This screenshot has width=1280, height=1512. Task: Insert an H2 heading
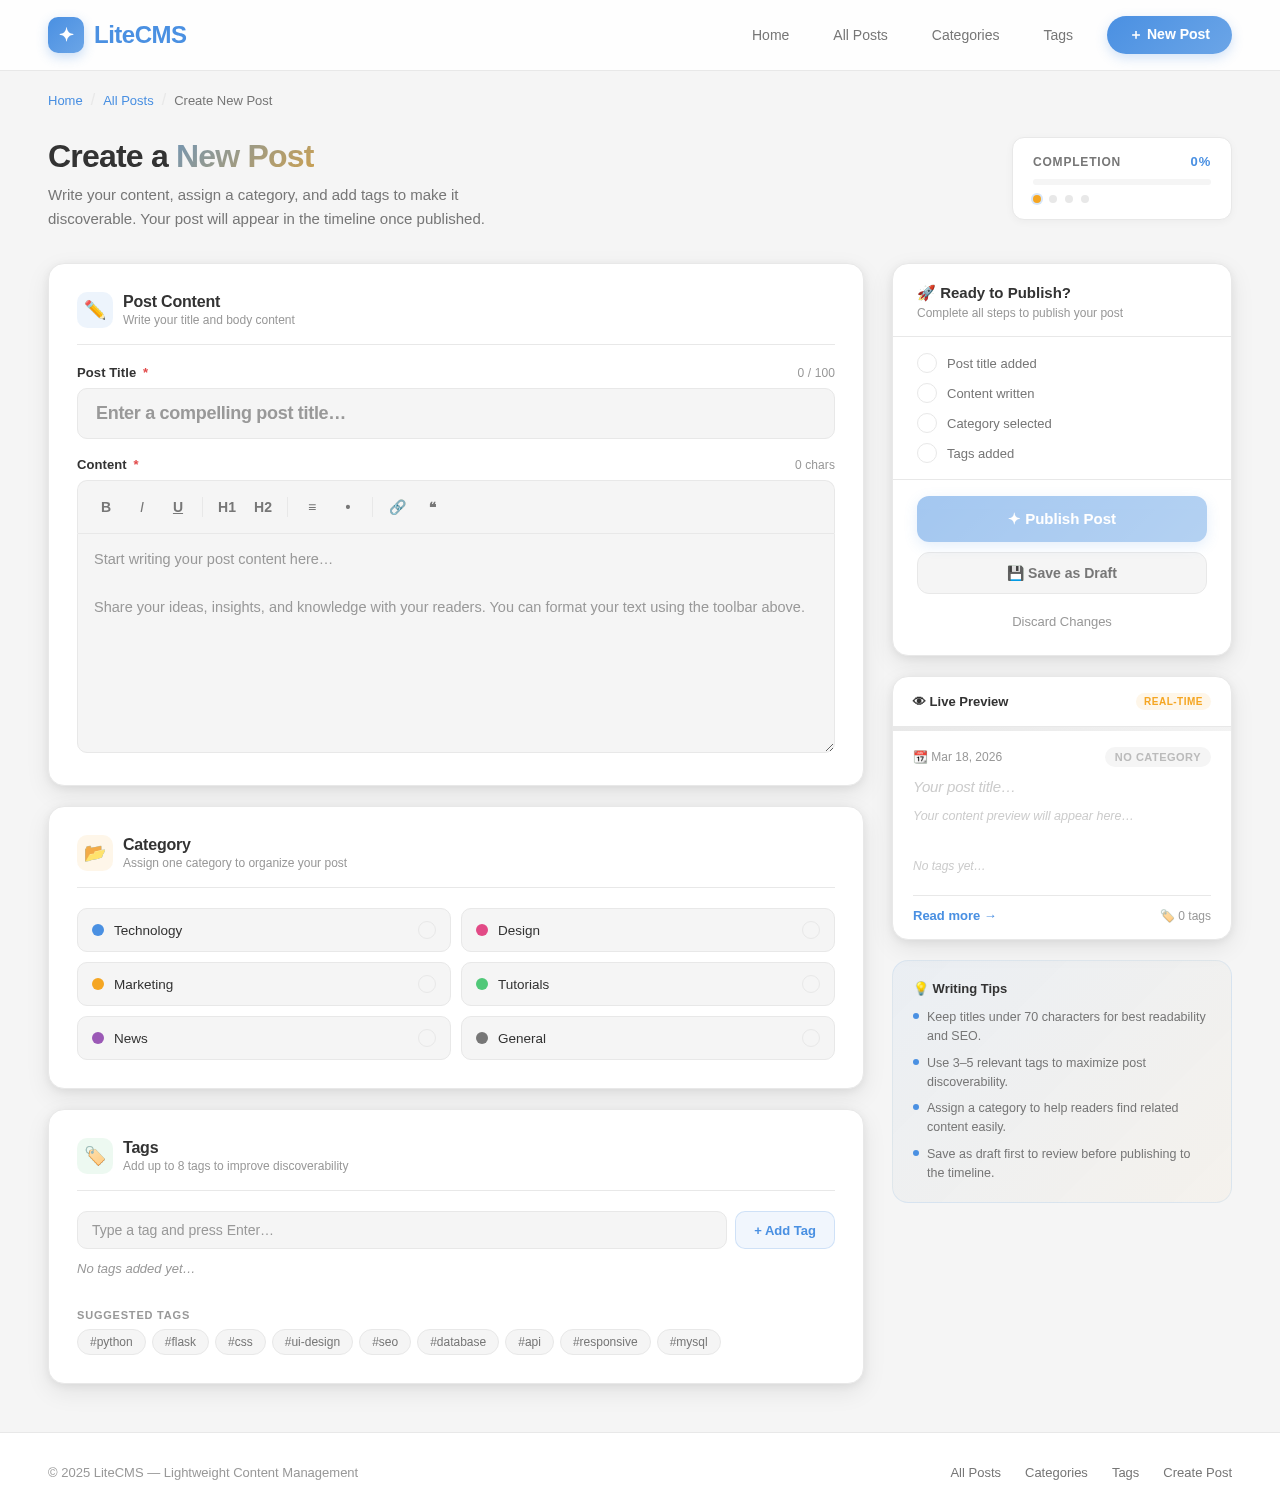point(263,507)
